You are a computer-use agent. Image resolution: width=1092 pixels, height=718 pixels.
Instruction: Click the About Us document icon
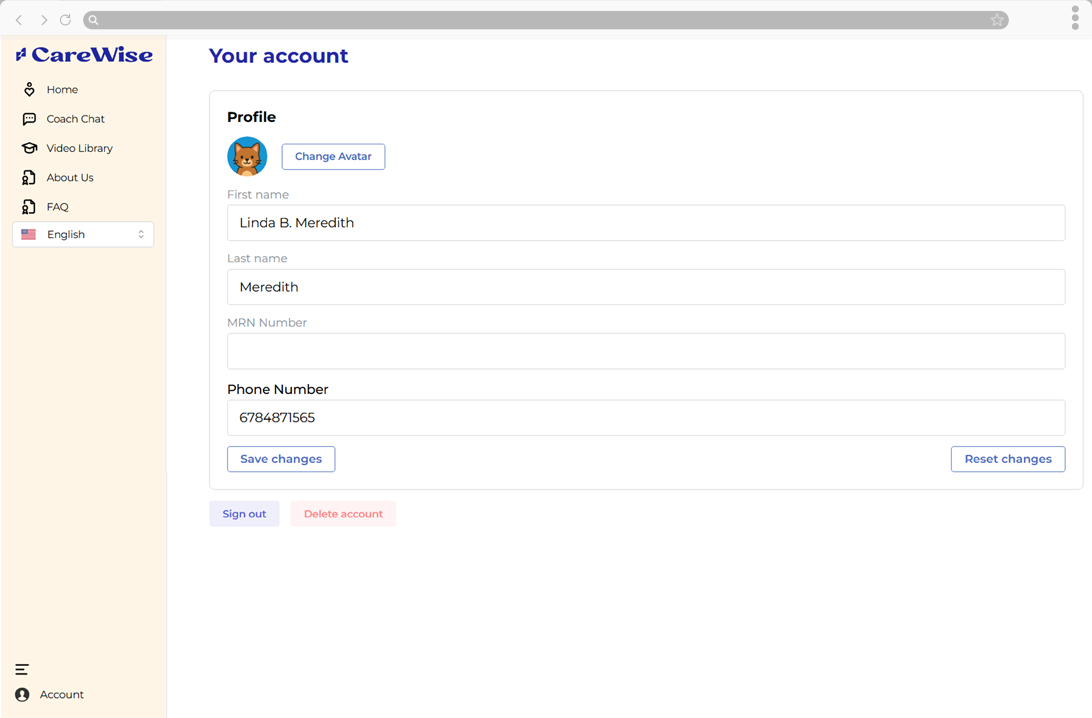pyautogui.click(x=29, y=178)
